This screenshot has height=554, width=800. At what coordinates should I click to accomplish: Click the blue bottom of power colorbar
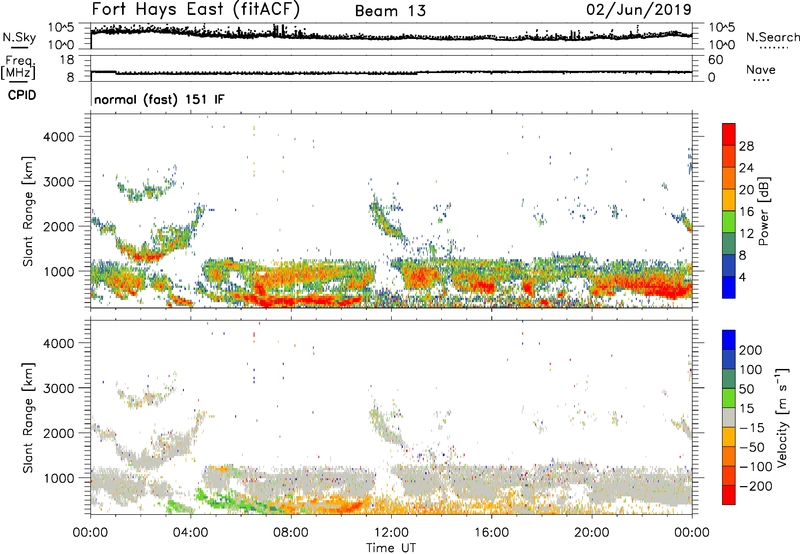(729, 289)
